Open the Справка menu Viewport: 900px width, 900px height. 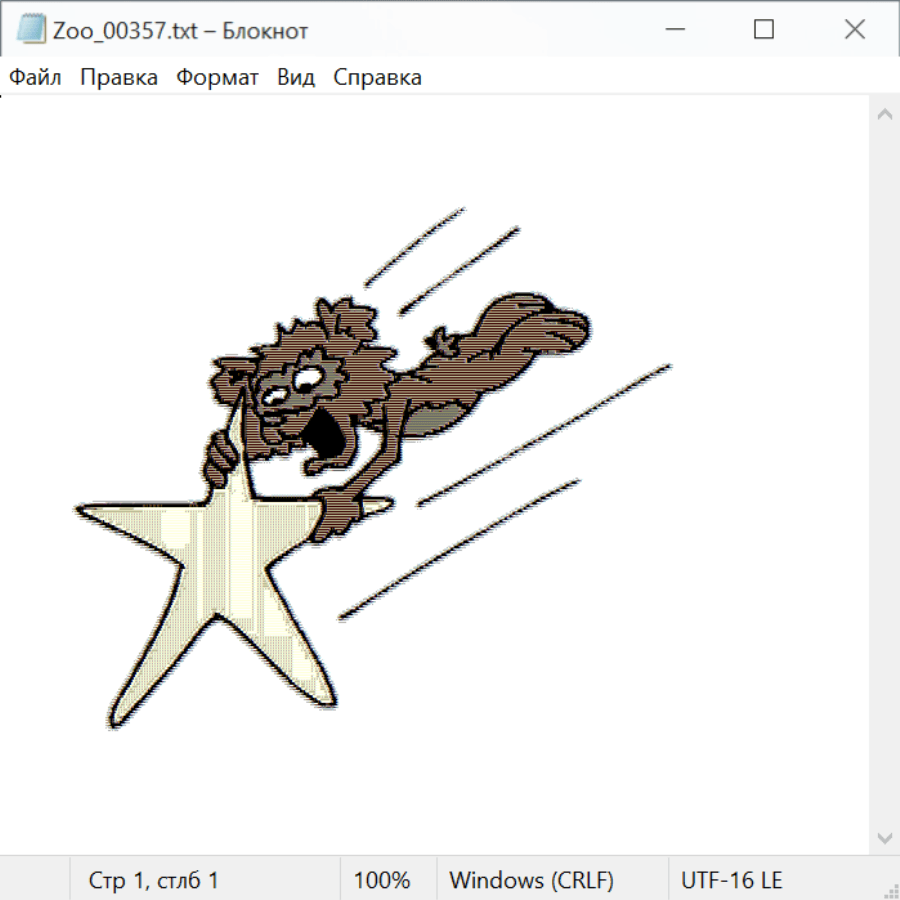point(377,78)
